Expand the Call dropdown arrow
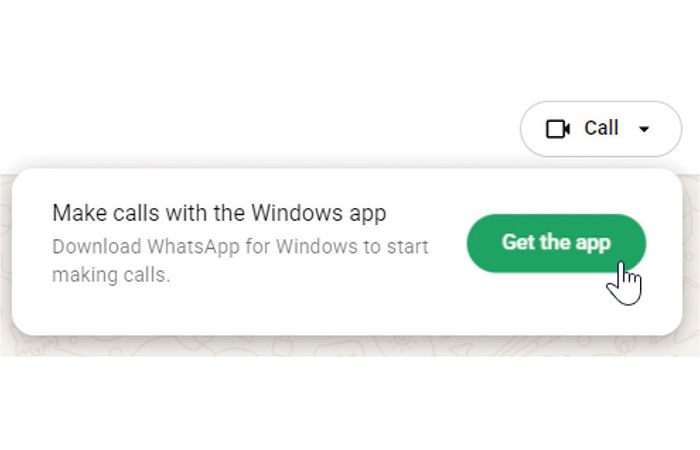 644,129
